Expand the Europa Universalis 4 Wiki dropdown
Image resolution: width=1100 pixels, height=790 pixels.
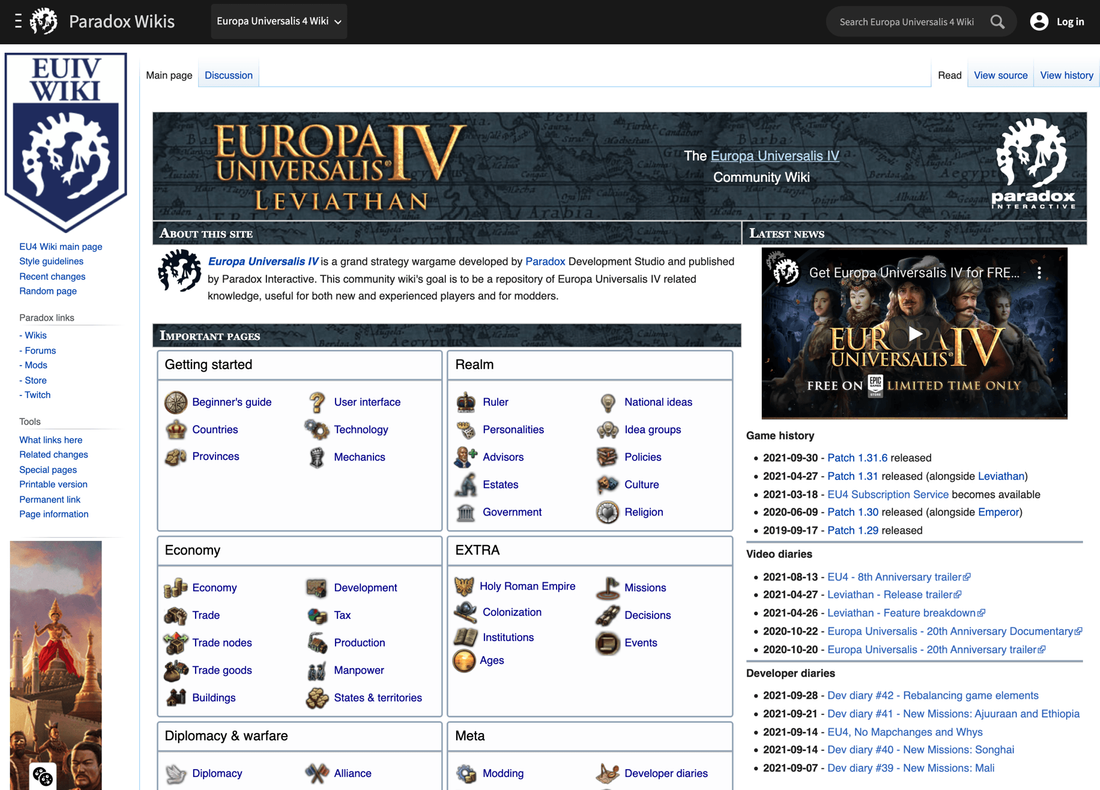(x=279, y=21)
